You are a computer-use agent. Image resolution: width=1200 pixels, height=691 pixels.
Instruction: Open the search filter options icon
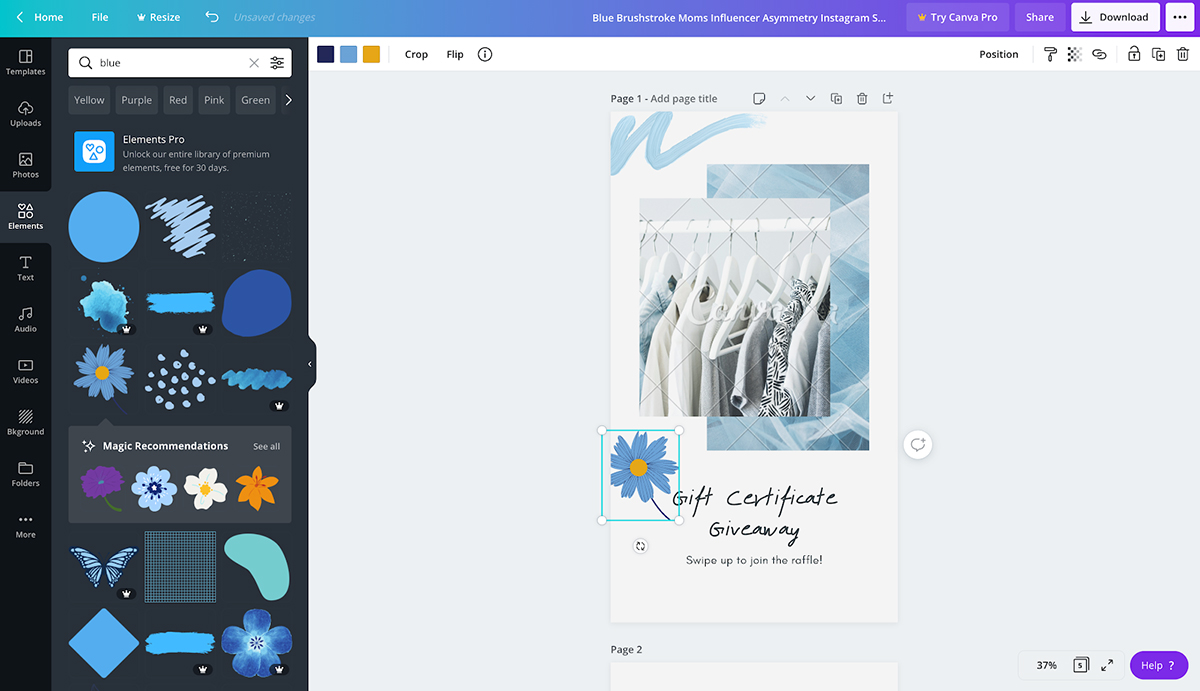(x=277, y=63)
